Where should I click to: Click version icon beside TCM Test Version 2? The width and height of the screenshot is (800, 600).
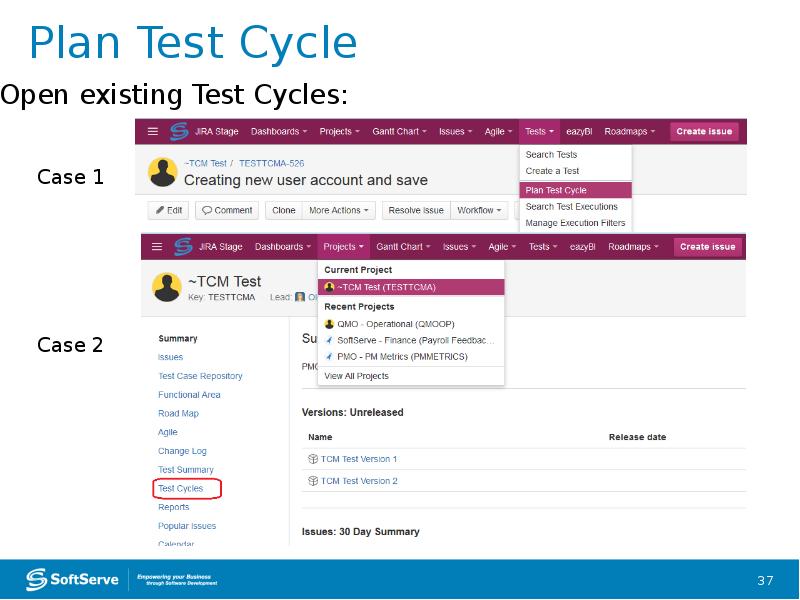[313, 481]
